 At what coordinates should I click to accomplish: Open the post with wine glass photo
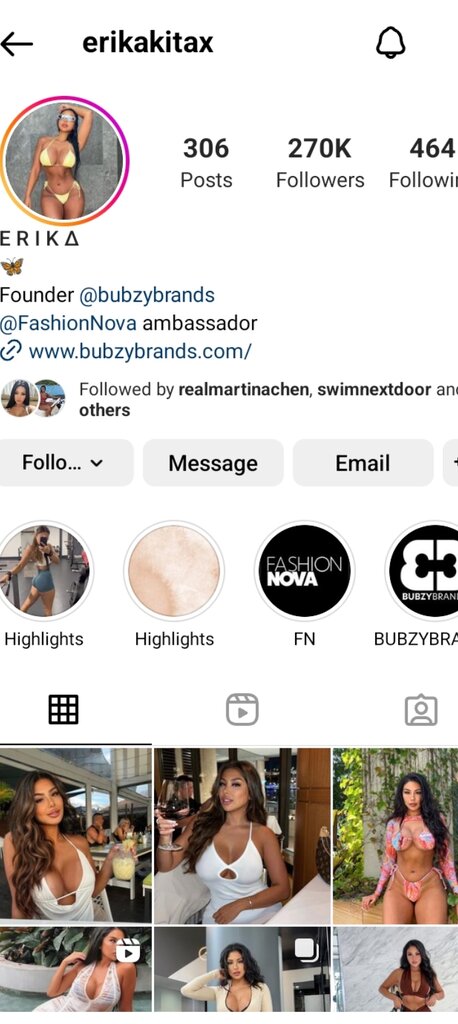(x=242, y=836)
